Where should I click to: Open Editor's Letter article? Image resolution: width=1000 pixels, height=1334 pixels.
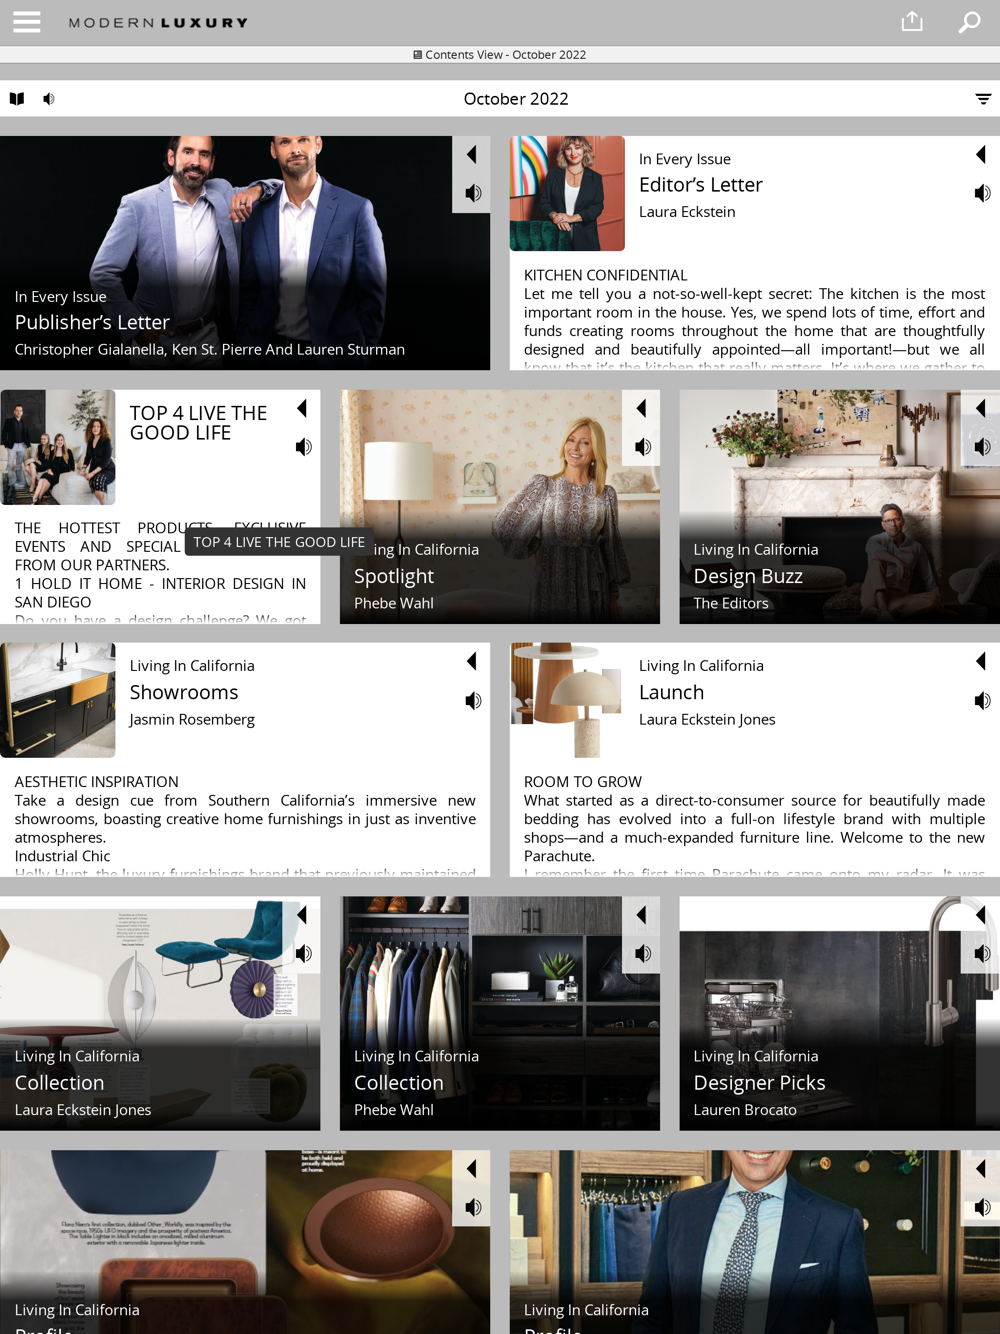[x=701, y=185]
